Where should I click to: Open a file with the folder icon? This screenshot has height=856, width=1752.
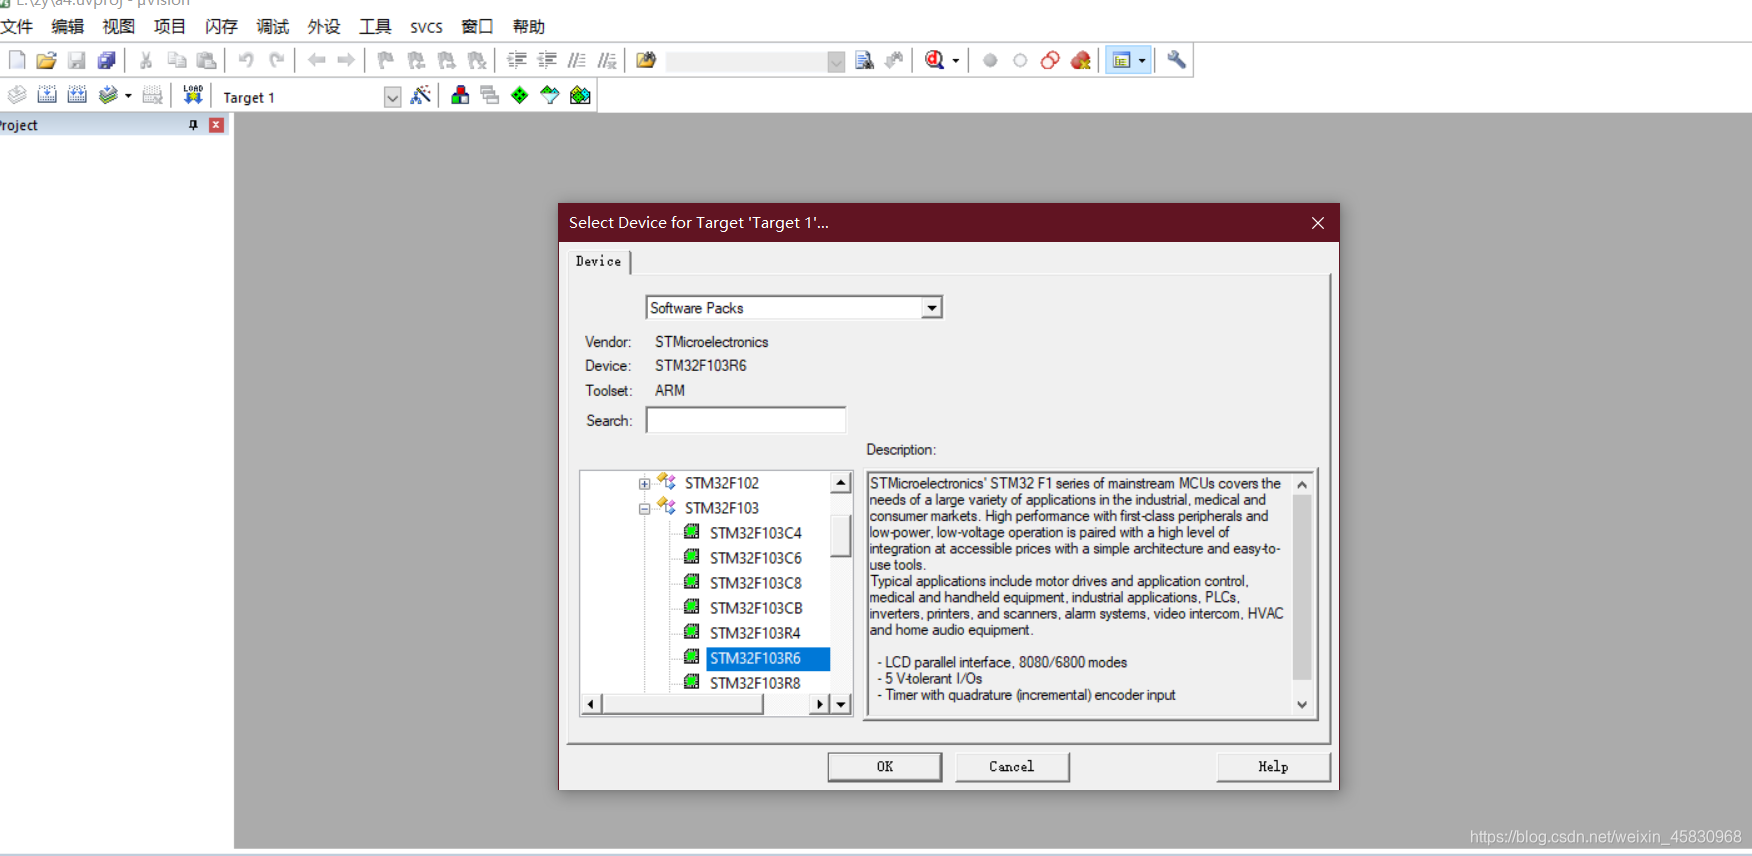[46, 61]
